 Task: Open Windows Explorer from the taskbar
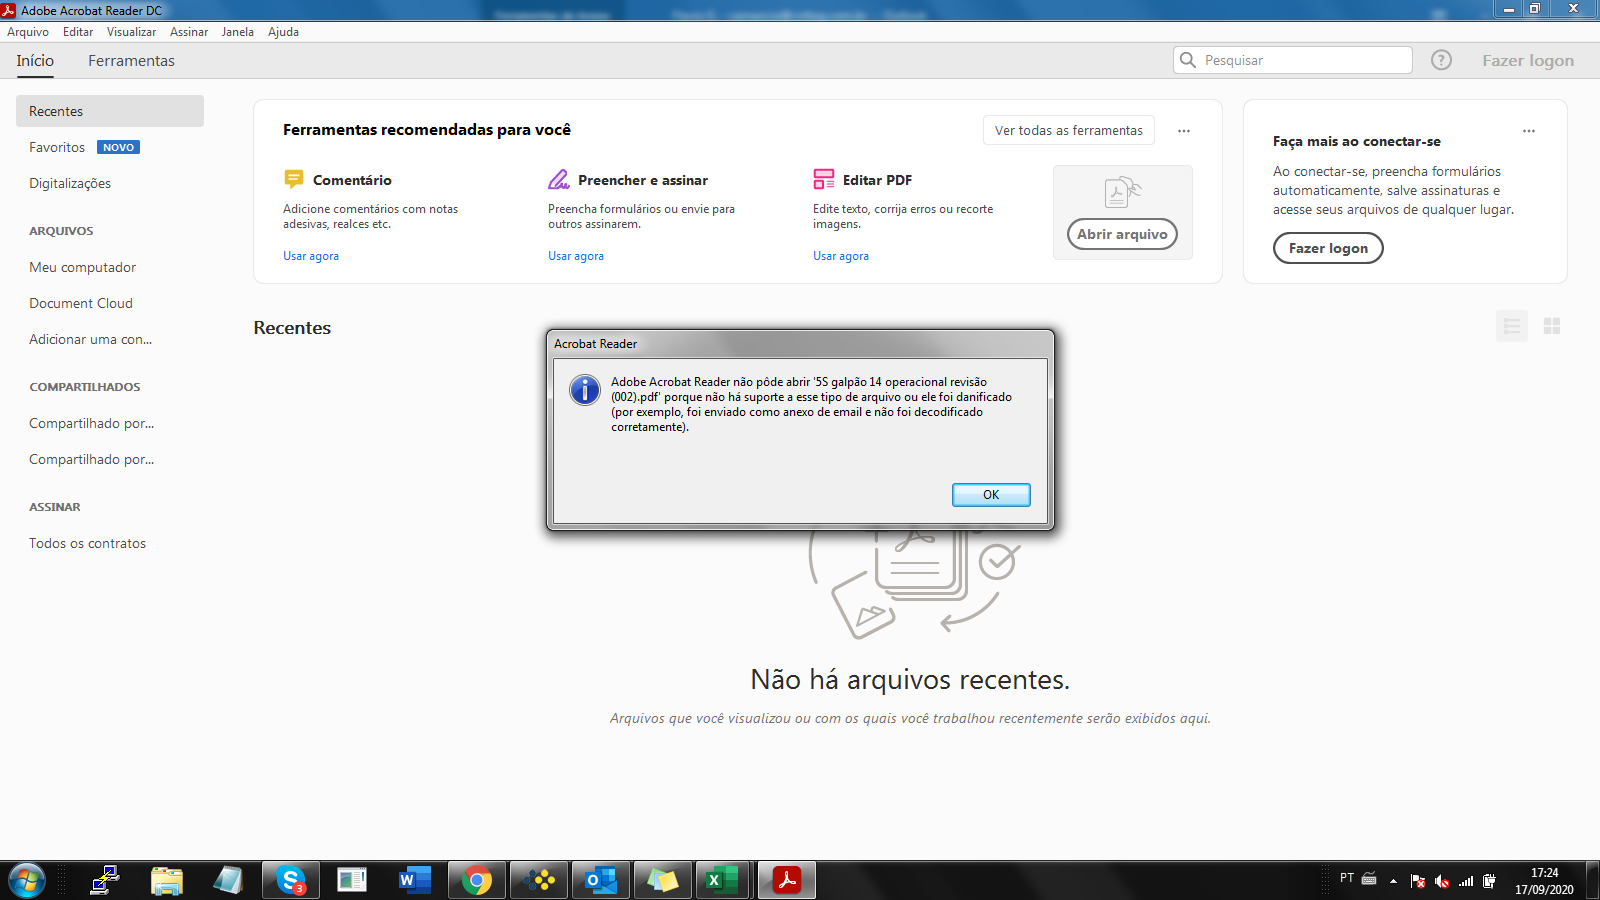167,881
